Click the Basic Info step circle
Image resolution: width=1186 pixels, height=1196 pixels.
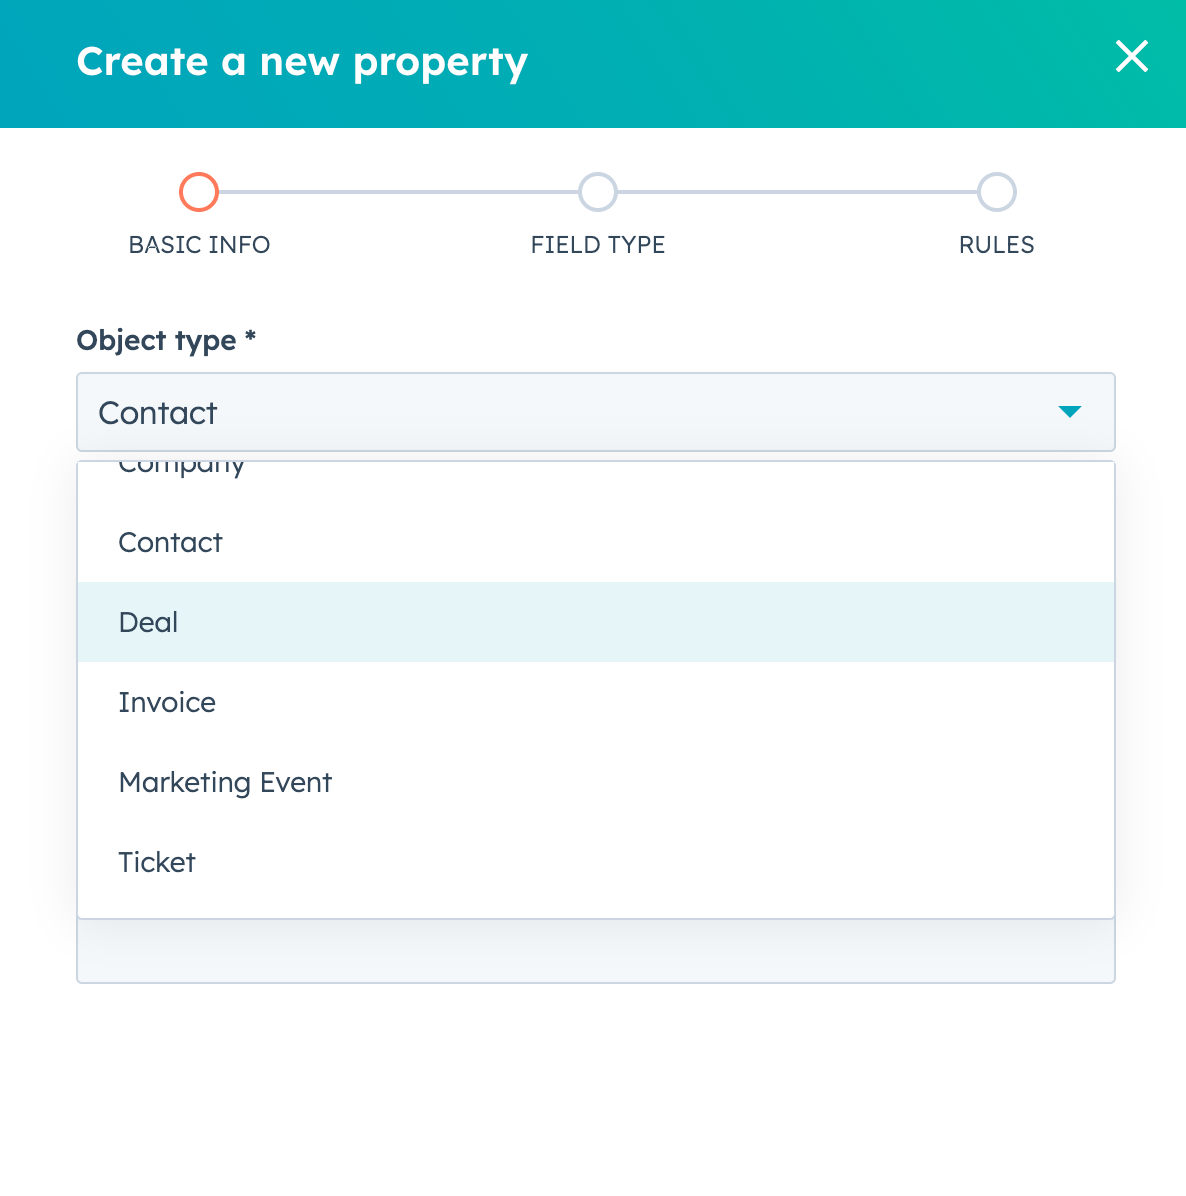(199, 192)
